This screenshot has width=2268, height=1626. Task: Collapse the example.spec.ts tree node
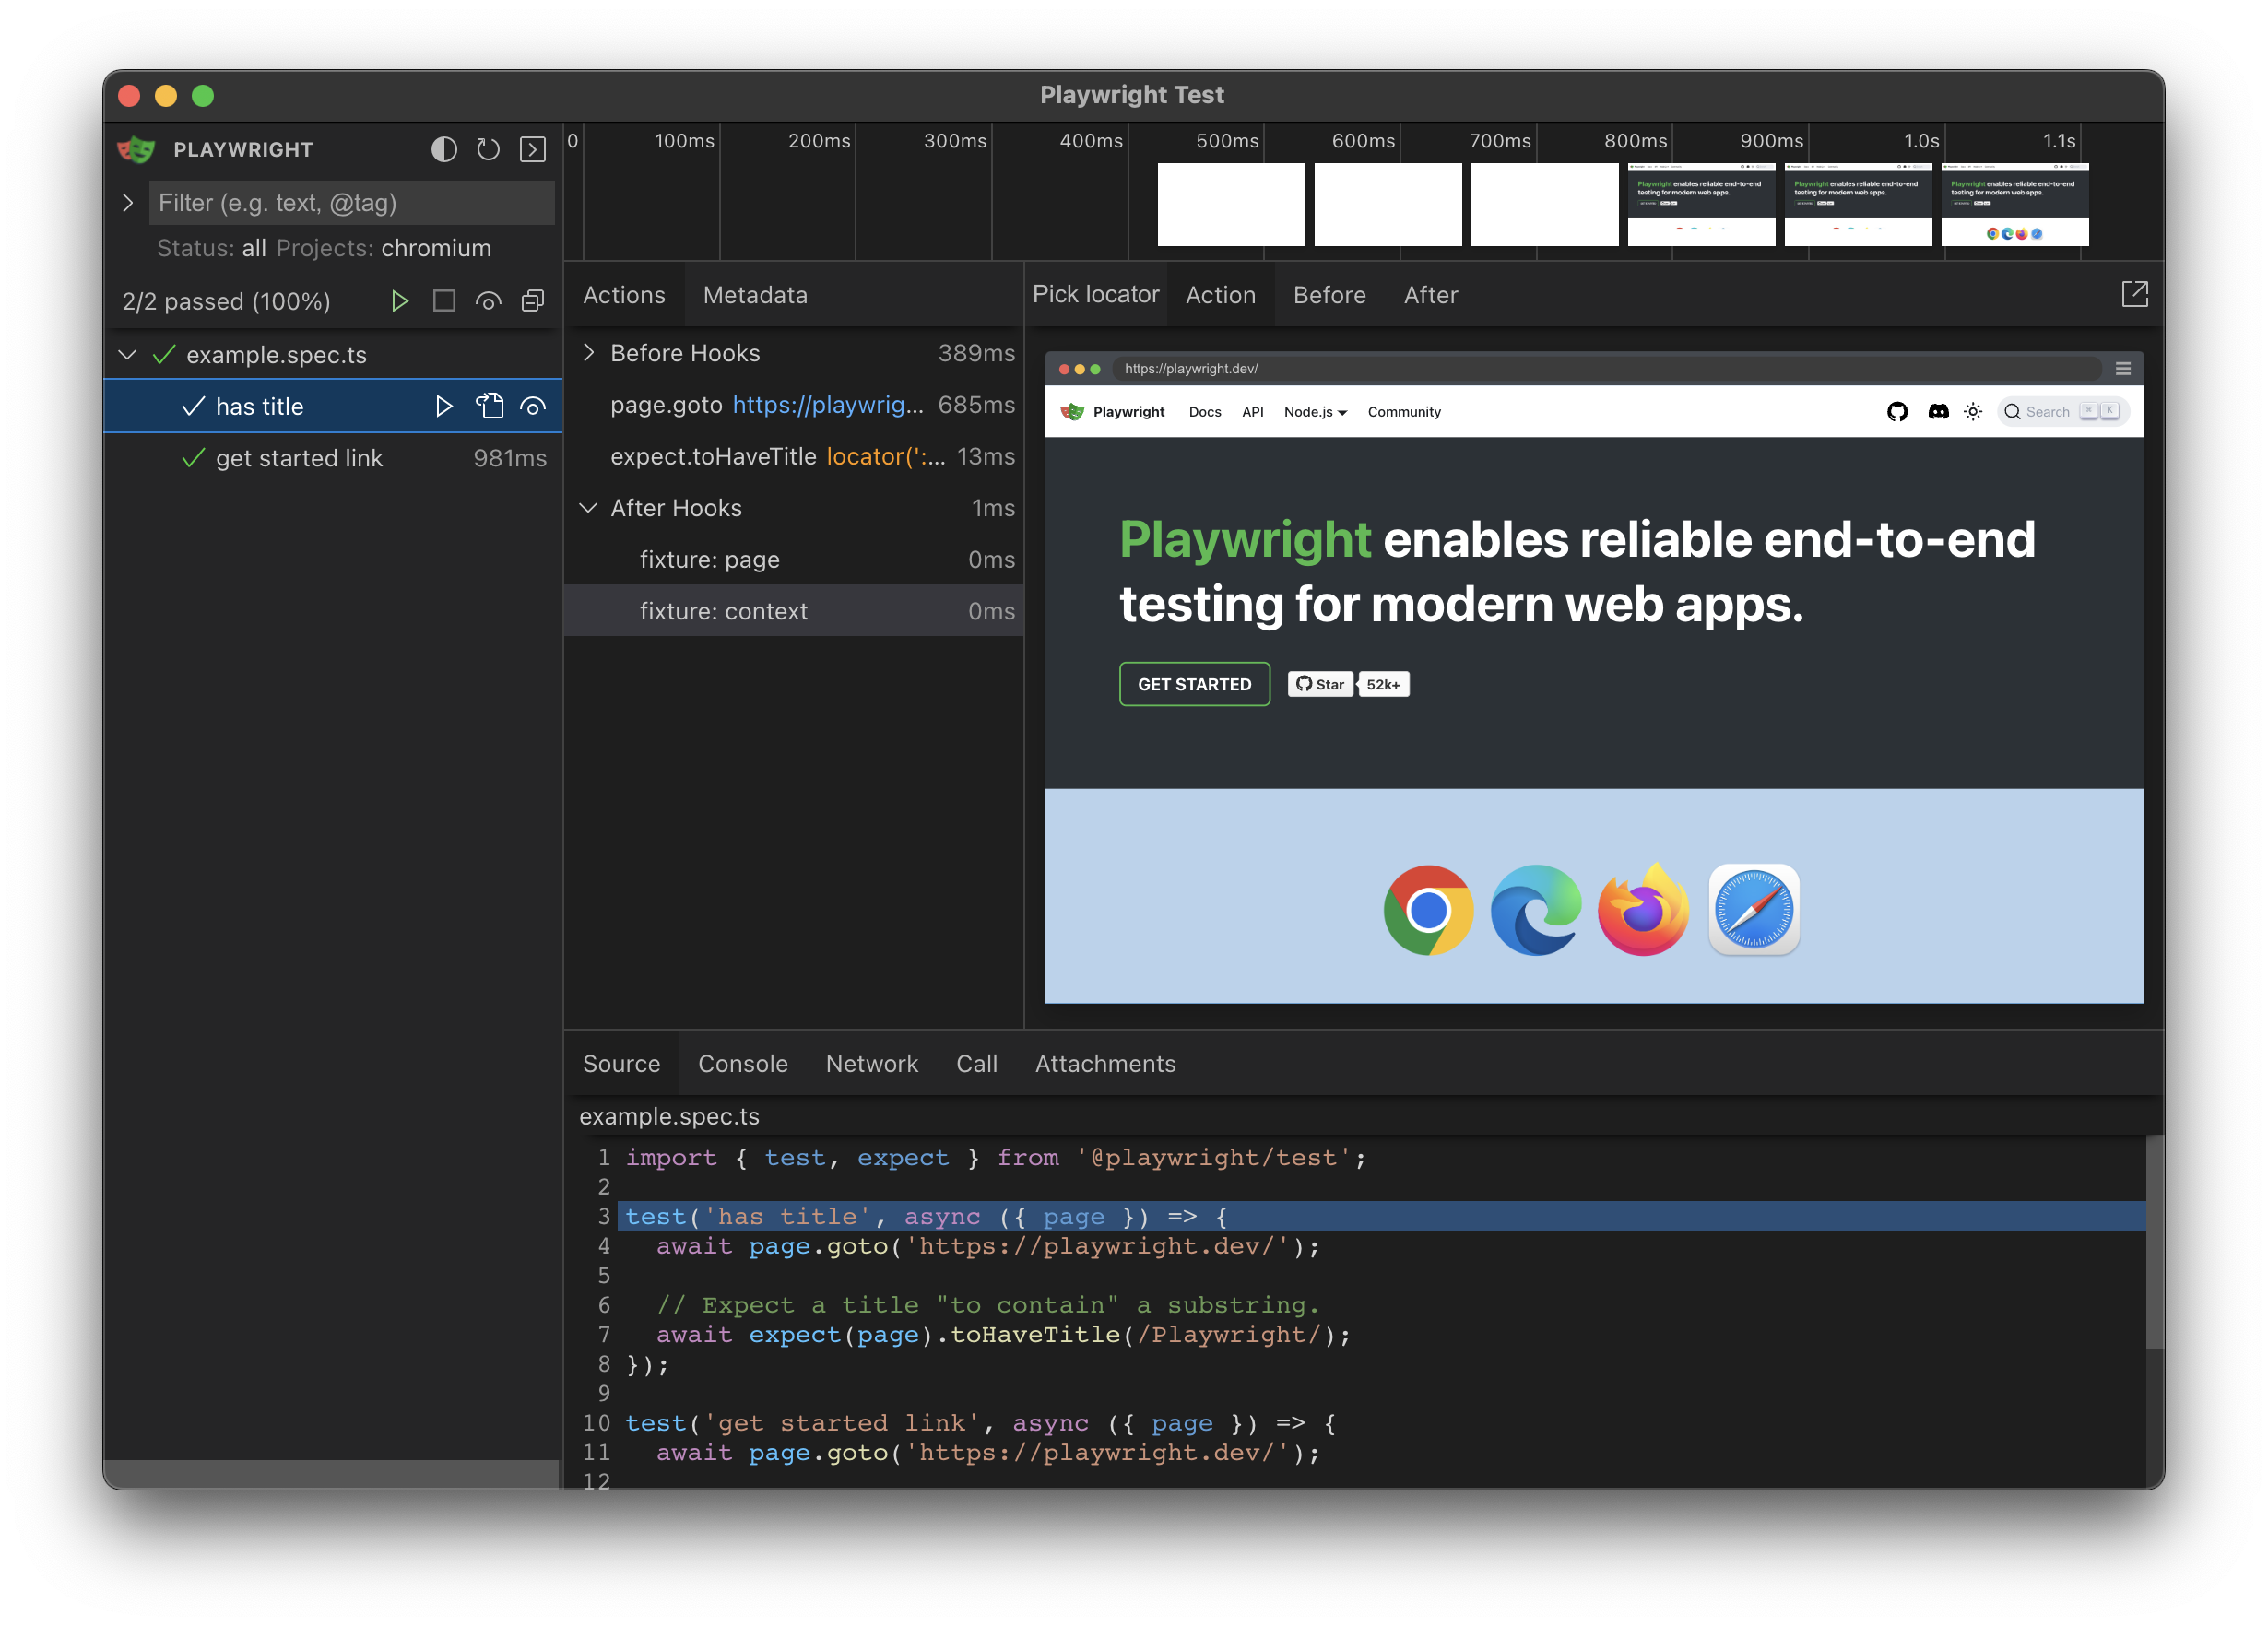tap(127, 355)
